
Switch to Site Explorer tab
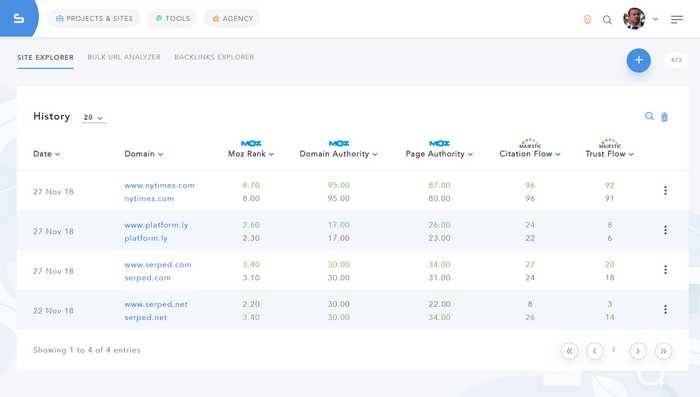point(46,57)
